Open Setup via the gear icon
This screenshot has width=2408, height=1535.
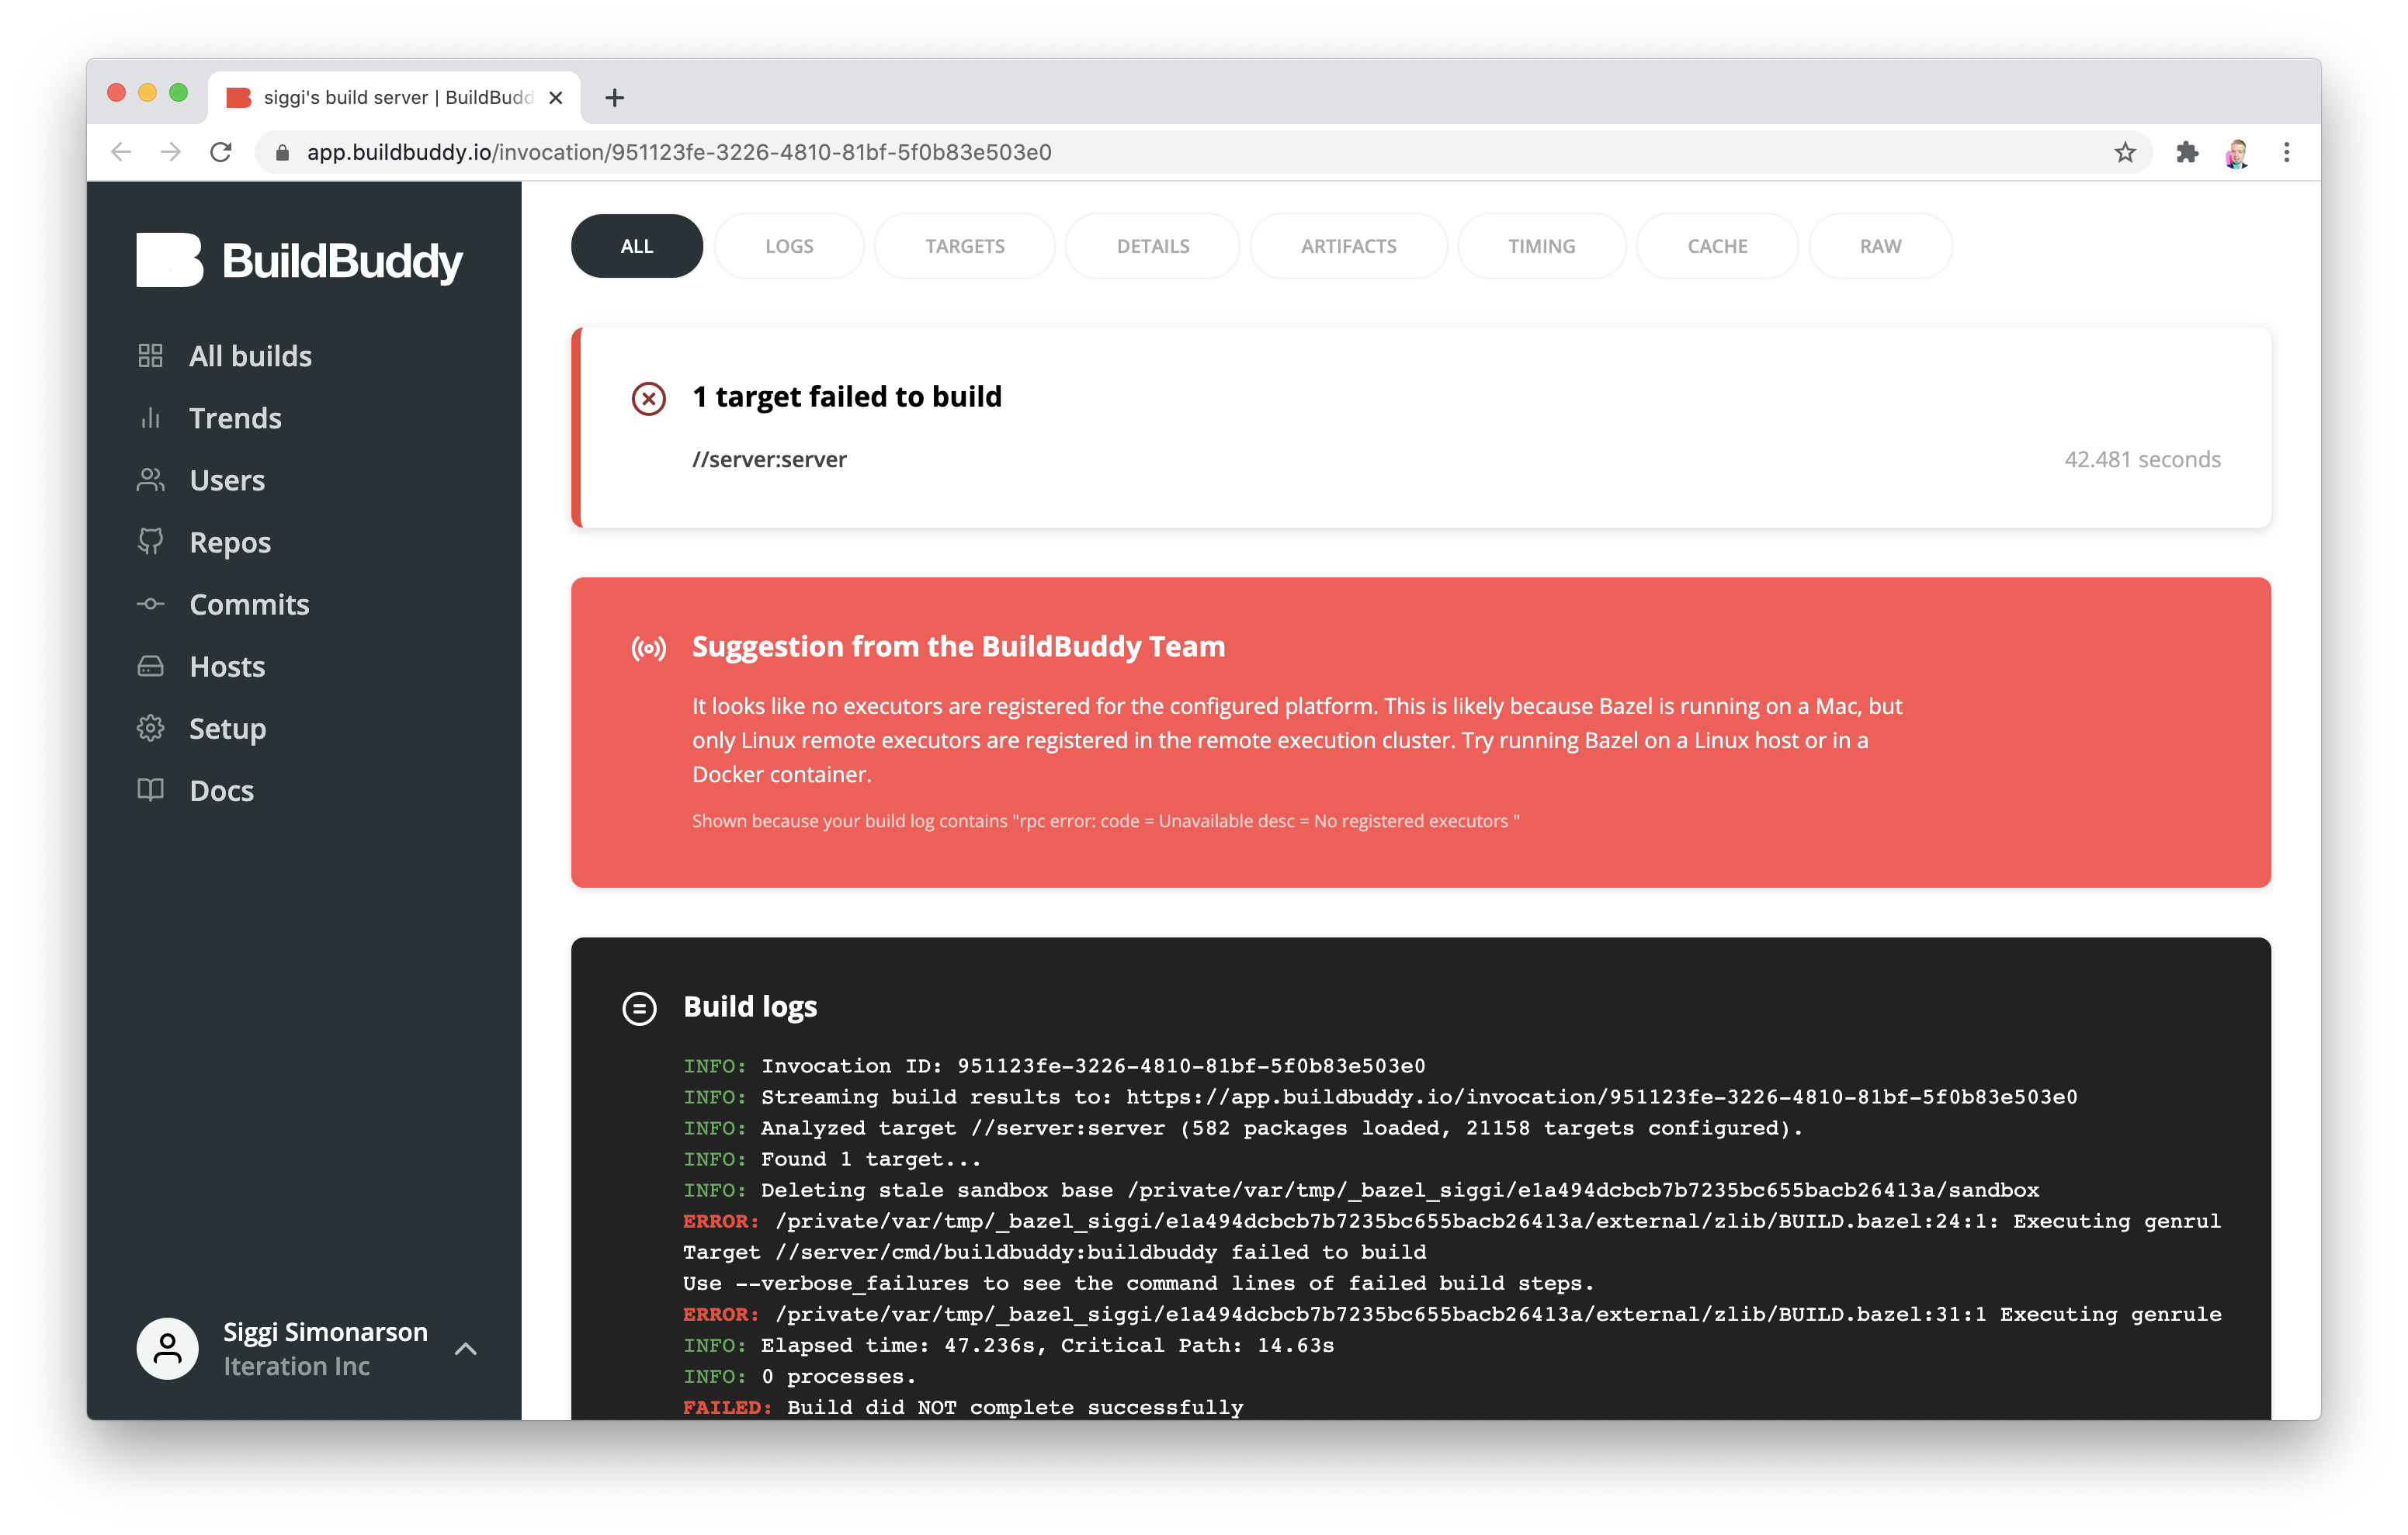point(150,728)
